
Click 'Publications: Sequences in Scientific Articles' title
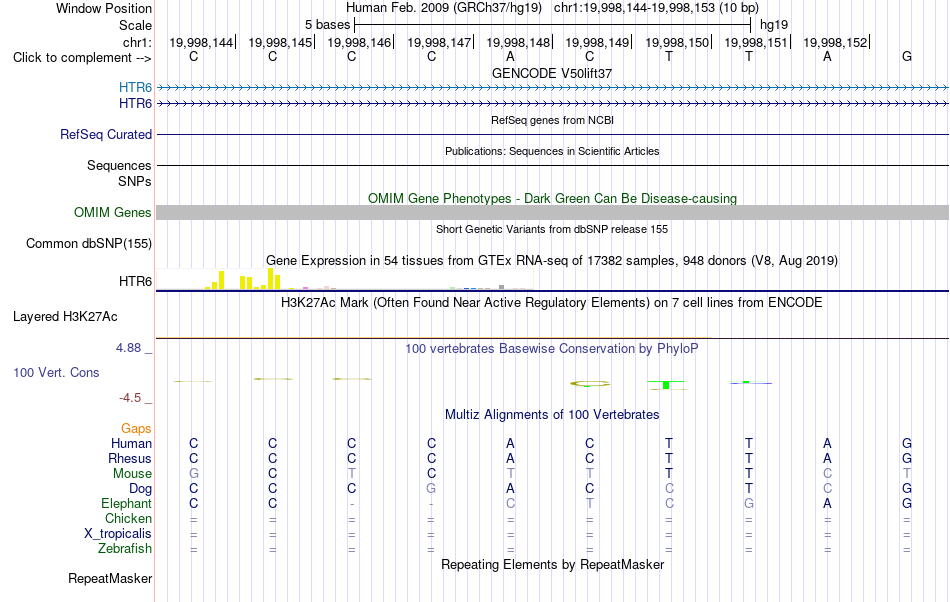[x=552, y=151]
